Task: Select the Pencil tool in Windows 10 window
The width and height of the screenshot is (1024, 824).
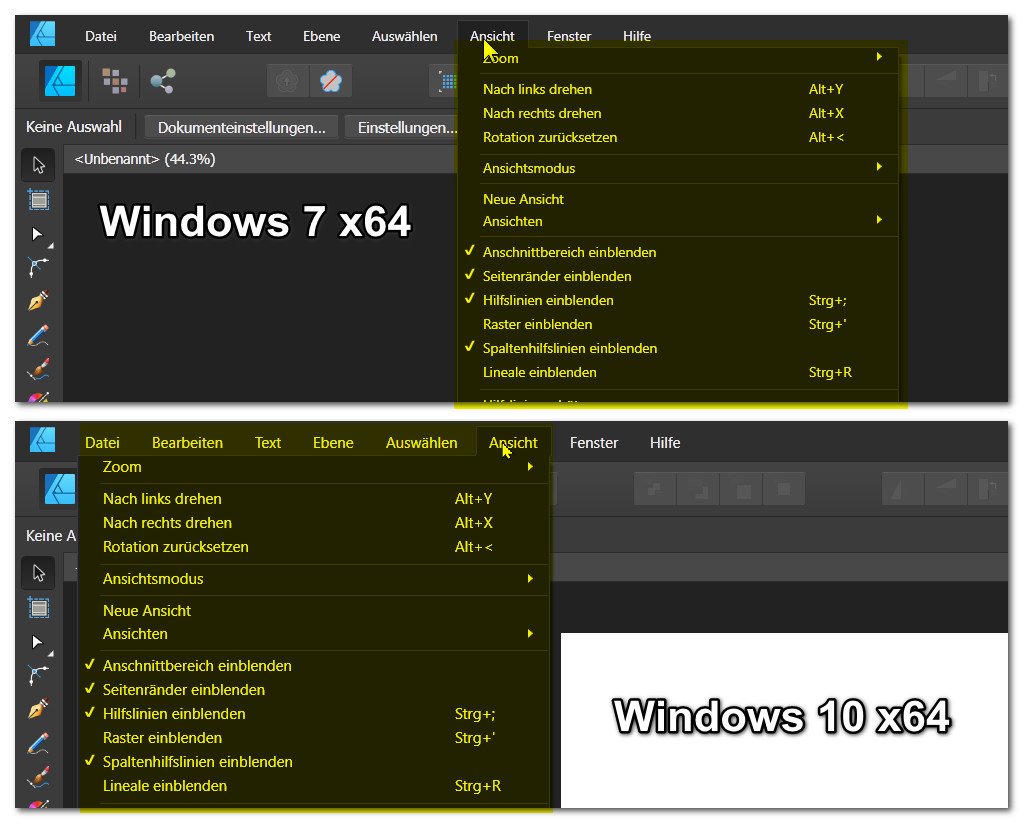Action: click(39, 743)
